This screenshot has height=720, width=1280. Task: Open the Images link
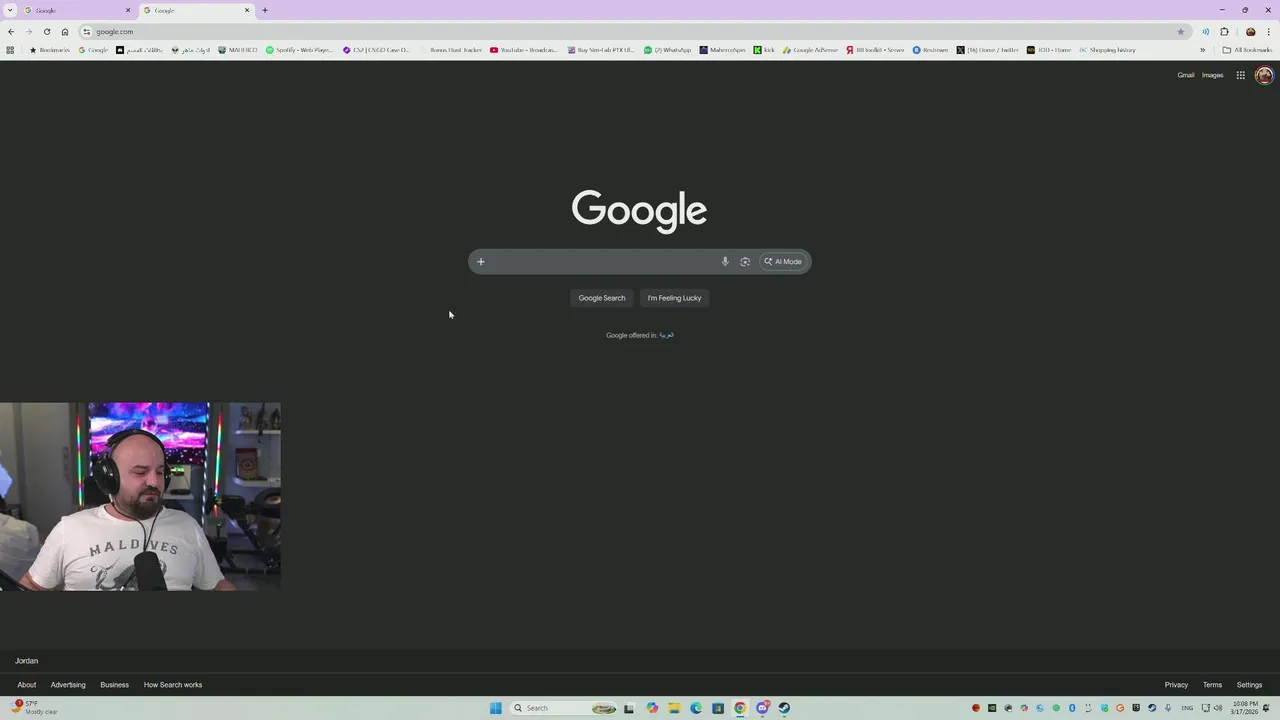pyautogui.click(x=1212, y=75)
